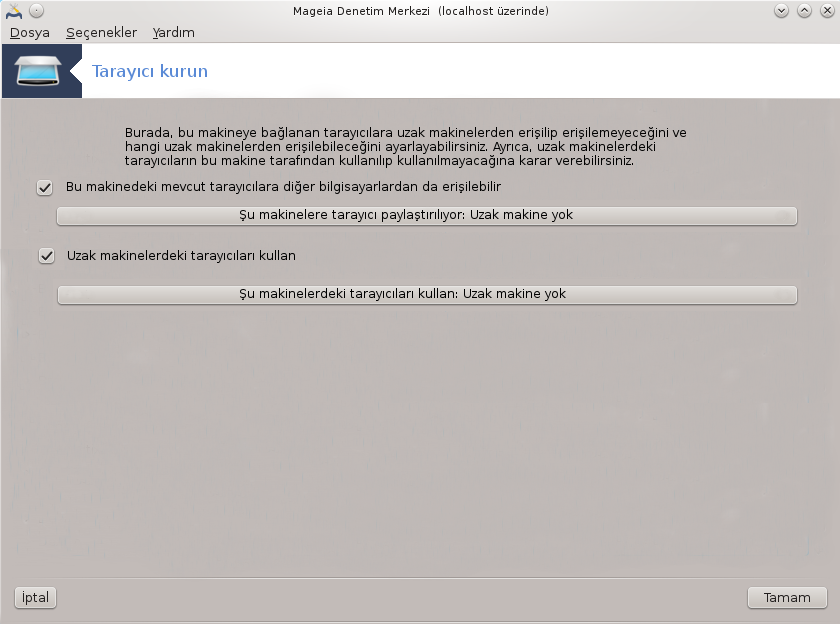The image size is (840, 624).
Task: Click the description paragraph starting 'Burada, bu makineye'
Action: pos(406,147)
